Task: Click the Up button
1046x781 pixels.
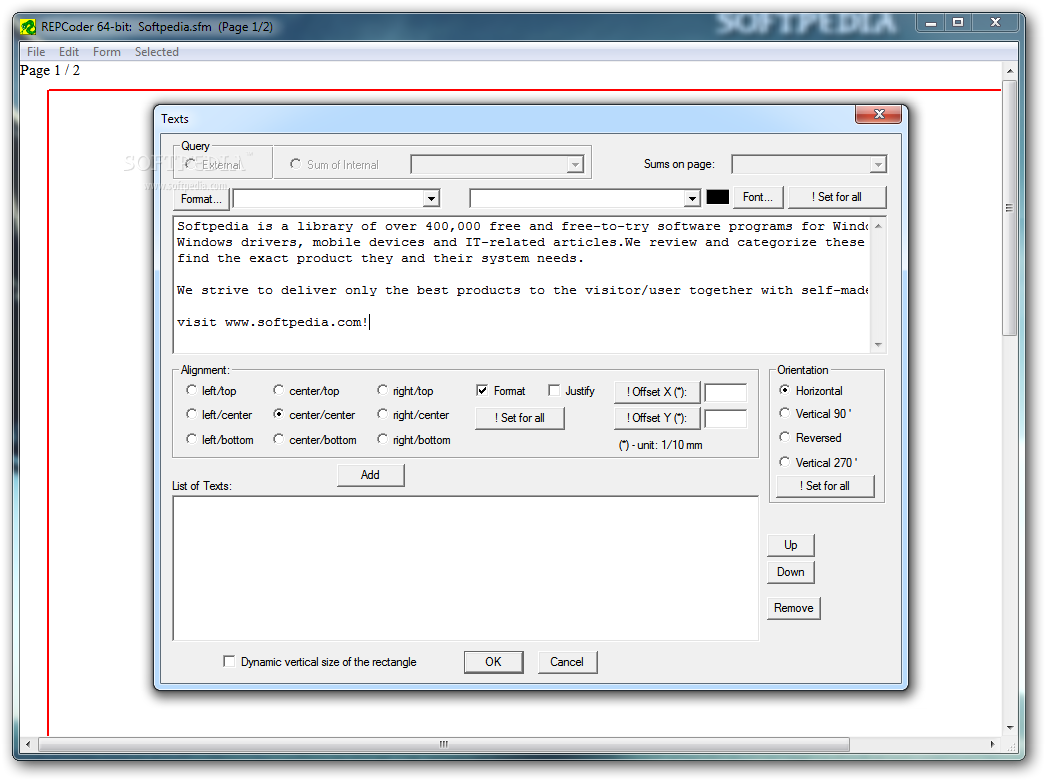Action: coord(791,545)
